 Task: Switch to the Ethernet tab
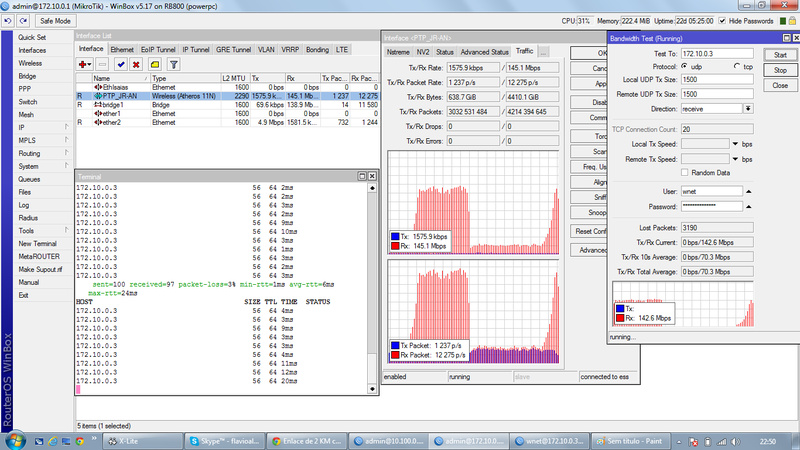tap(122, 49)
